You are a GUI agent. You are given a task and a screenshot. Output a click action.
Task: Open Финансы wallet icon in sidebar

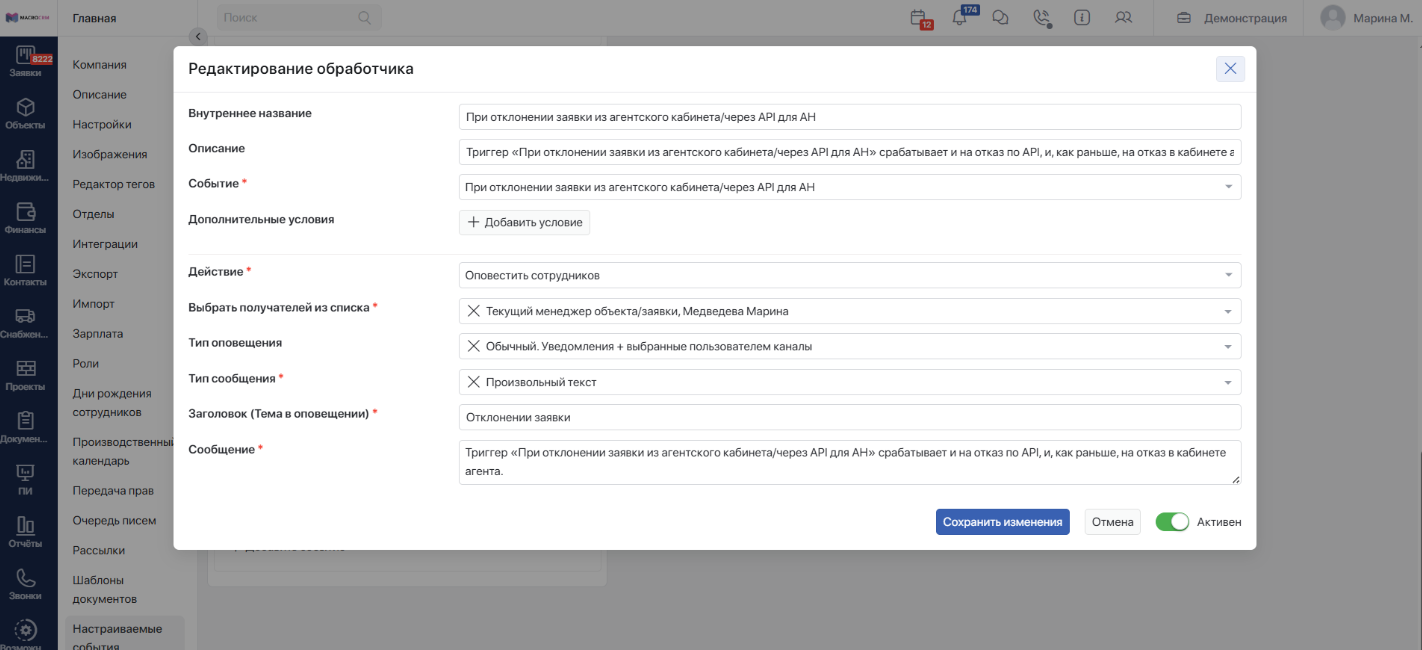tap(26, 218)
